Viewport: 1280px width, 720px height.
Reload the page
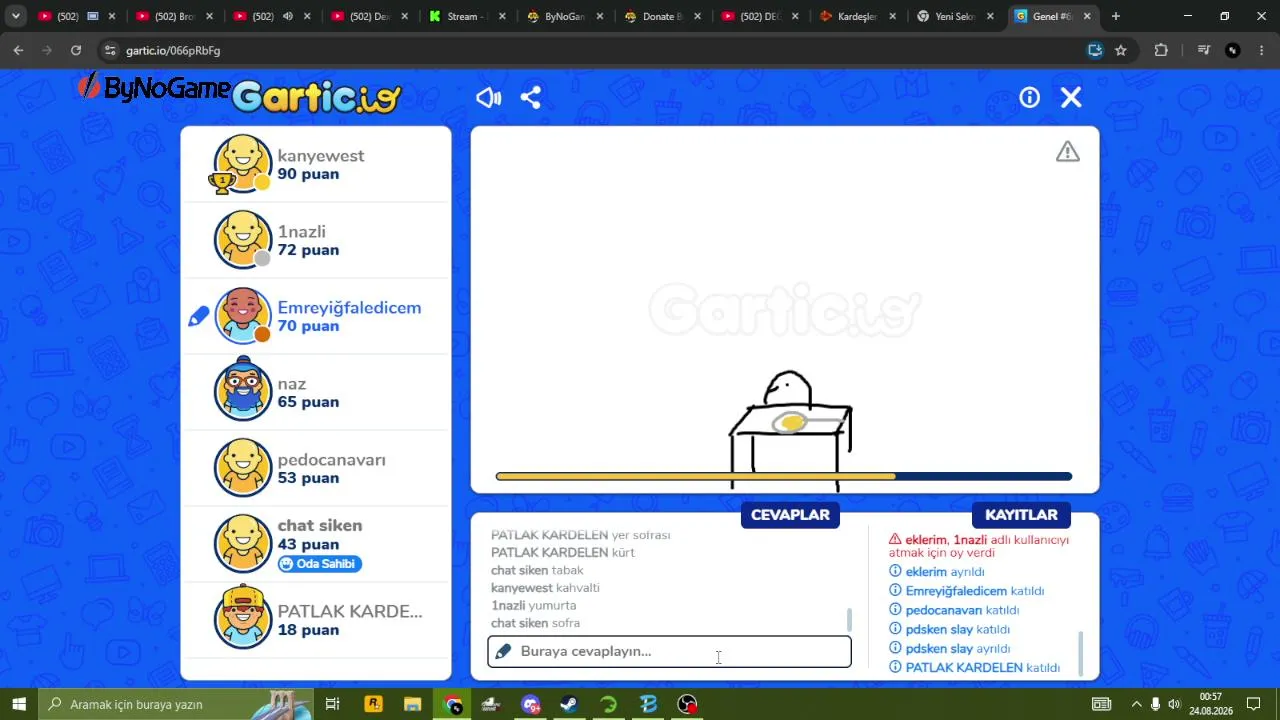[76, 50]
